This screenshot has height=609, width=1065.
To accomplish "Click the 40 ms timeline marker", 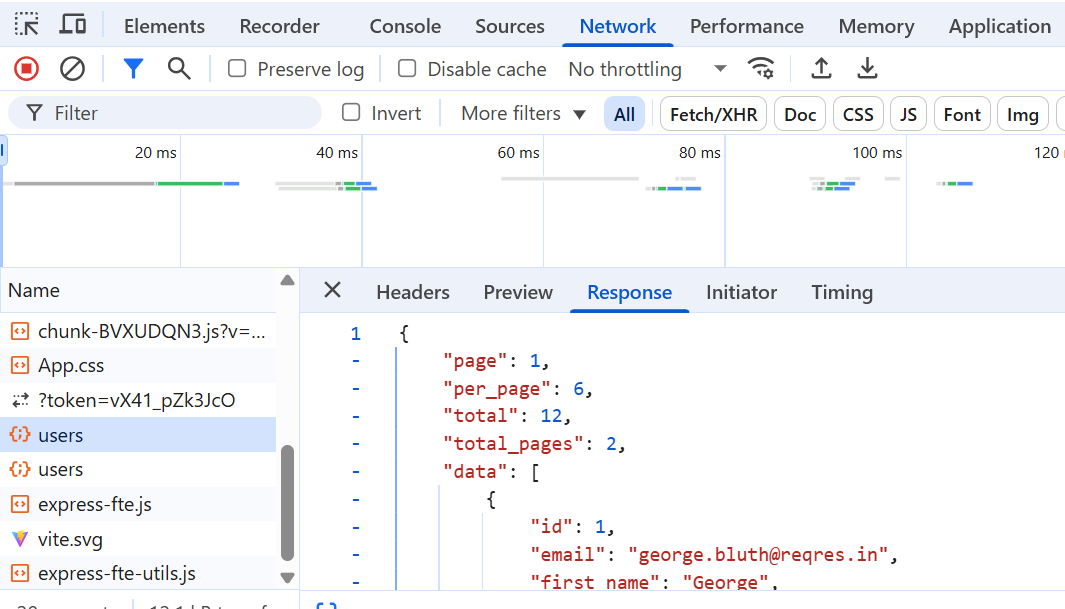I will tap(337, 153).
